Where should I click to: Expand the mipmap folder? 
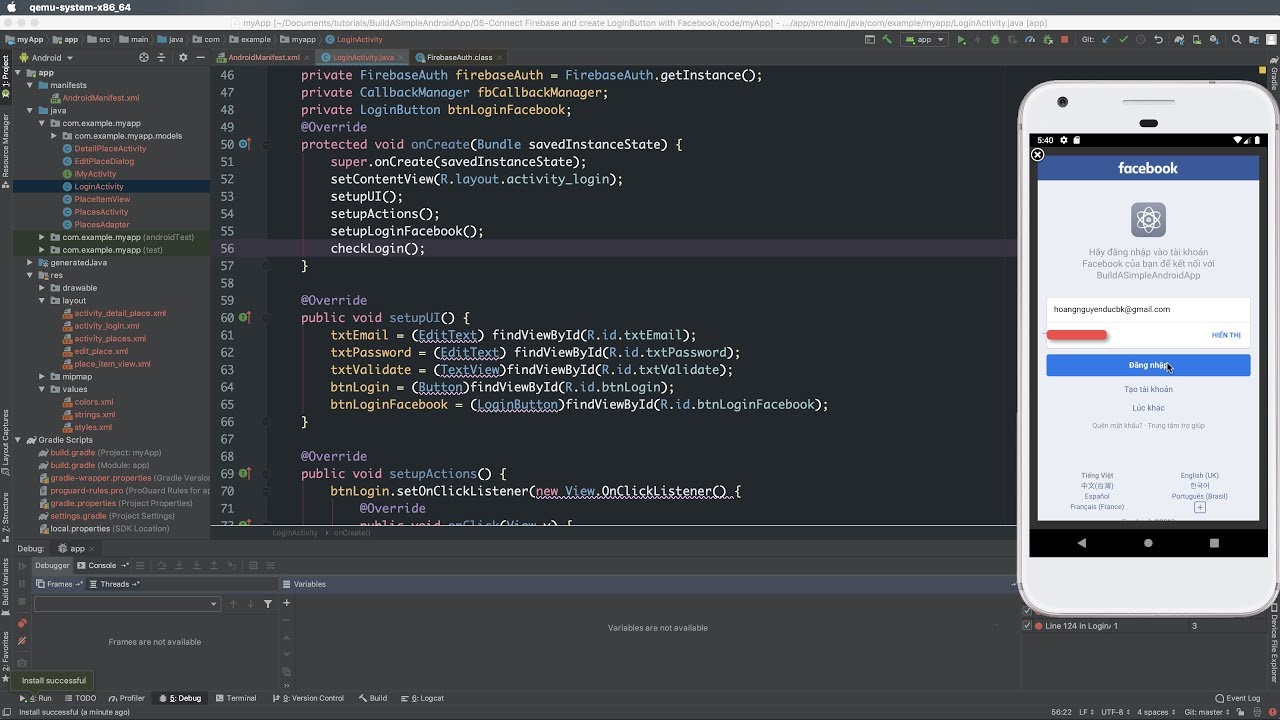42,377
